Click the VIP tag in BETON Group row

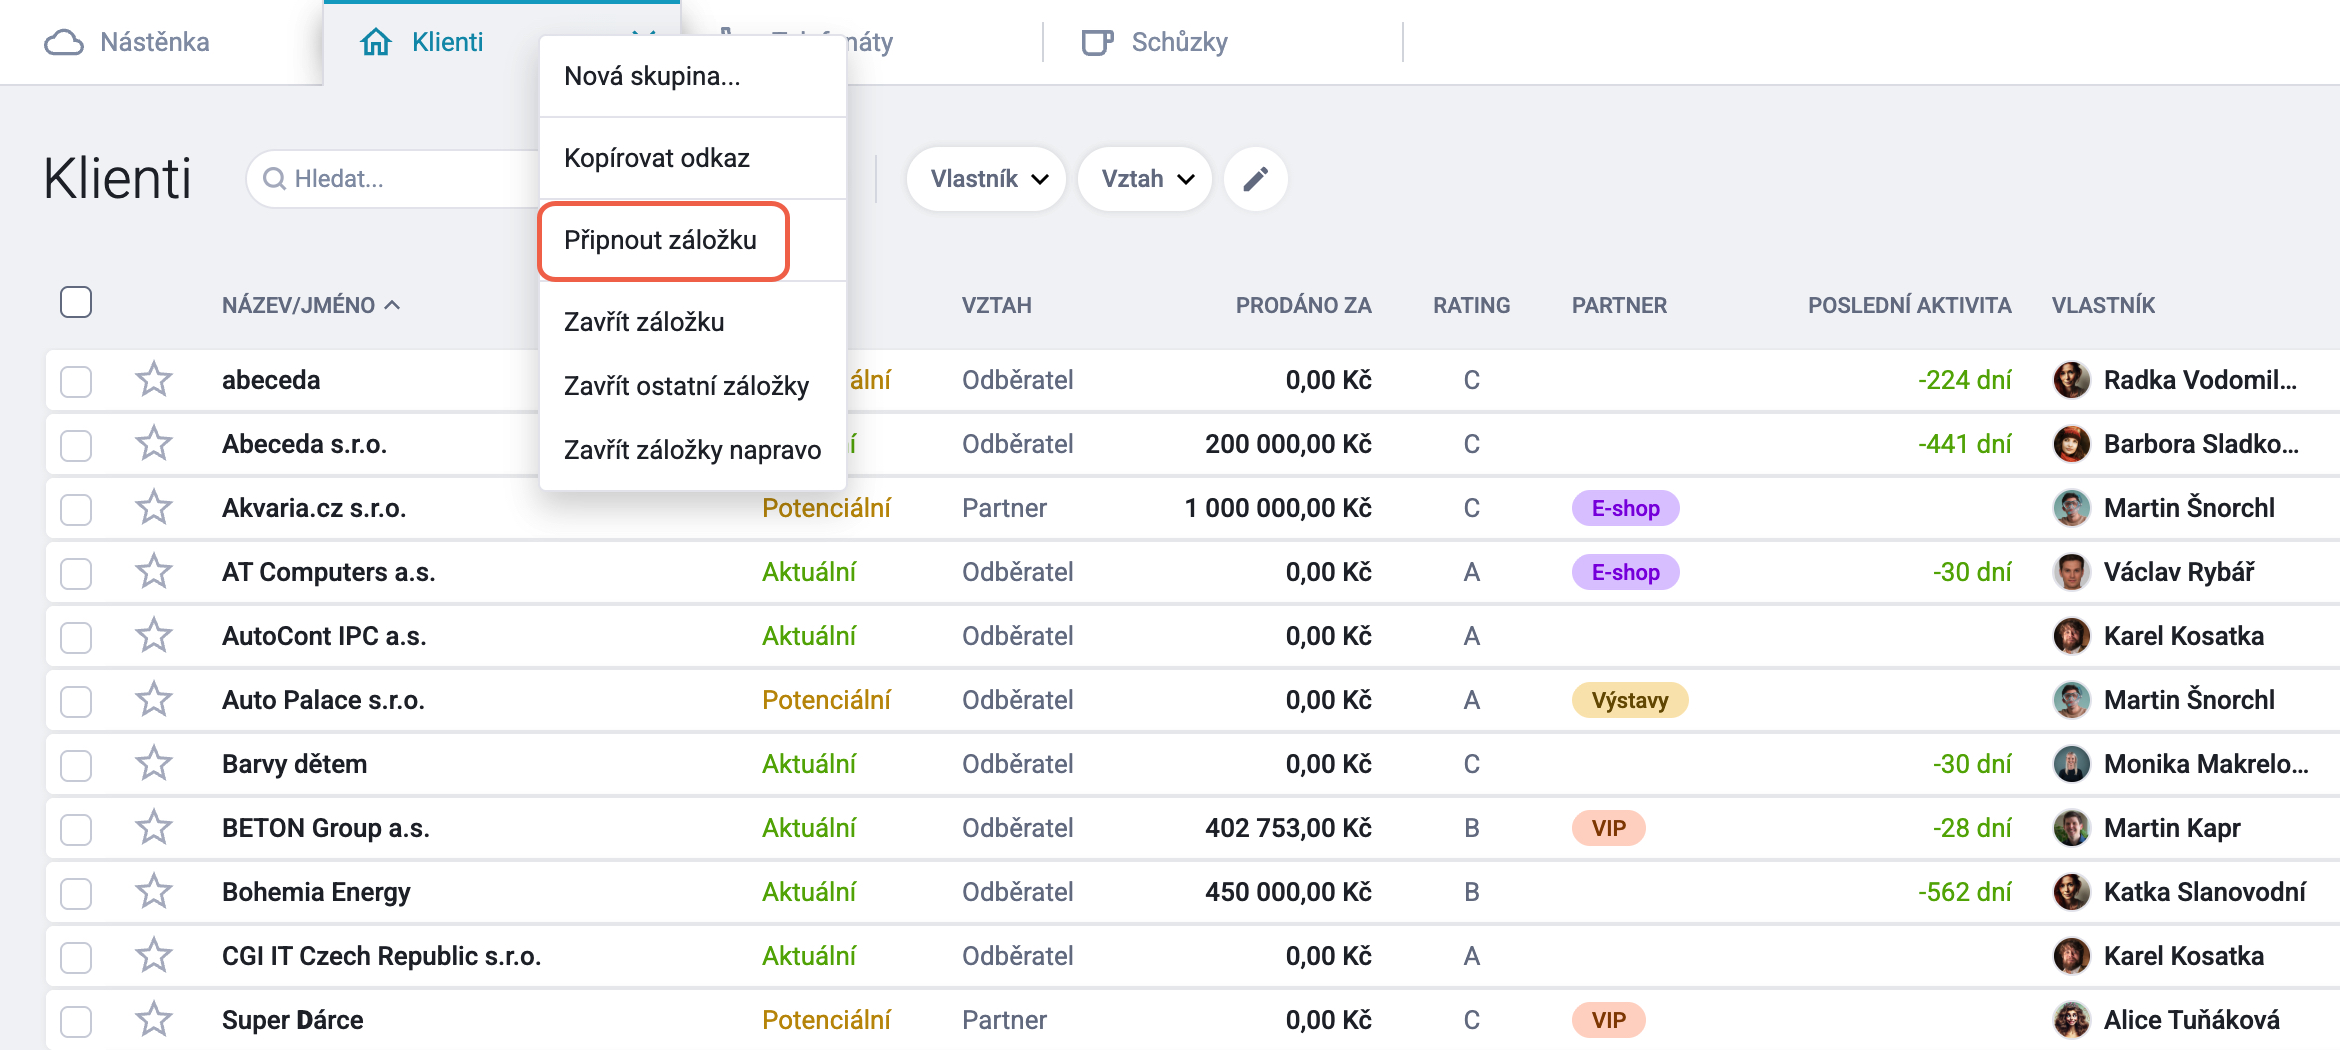pos(1608,828)
